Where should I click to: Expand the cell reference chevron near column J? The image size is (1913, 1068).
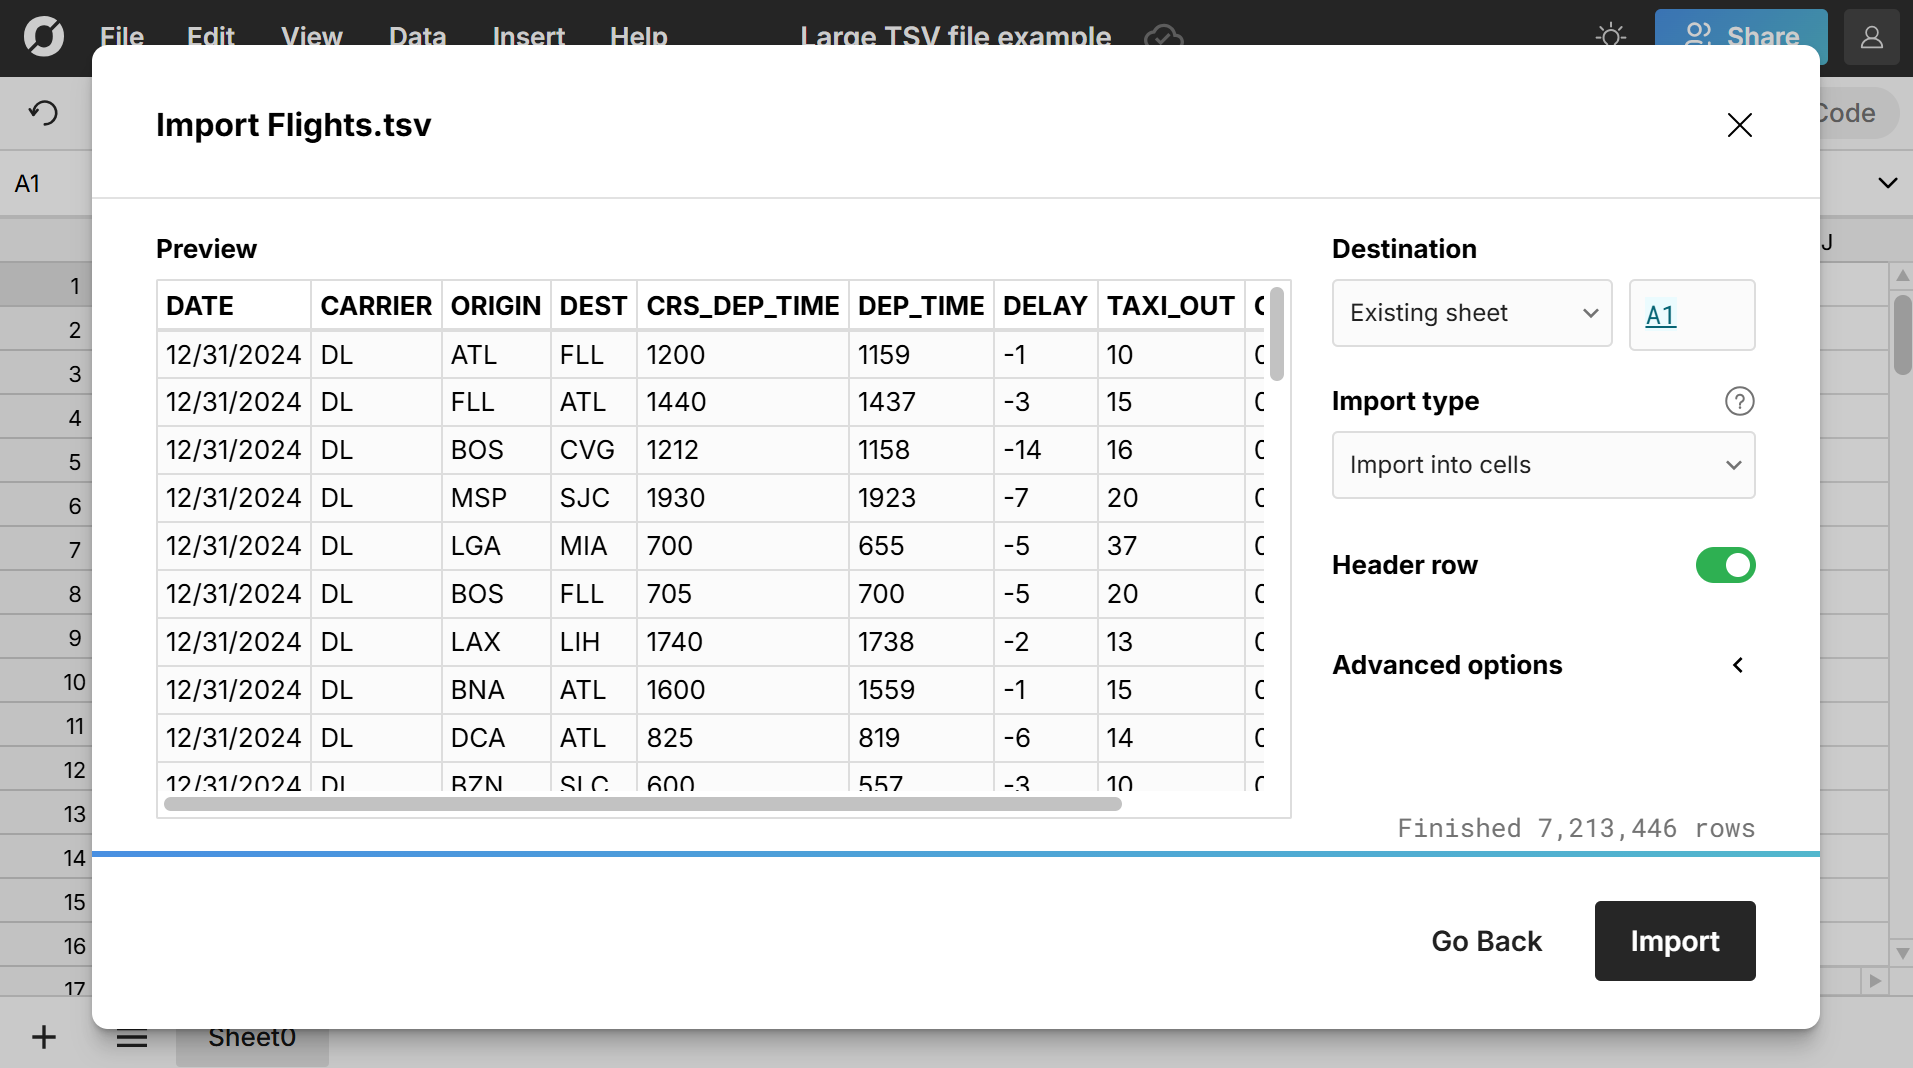[x=1885, y=182]
